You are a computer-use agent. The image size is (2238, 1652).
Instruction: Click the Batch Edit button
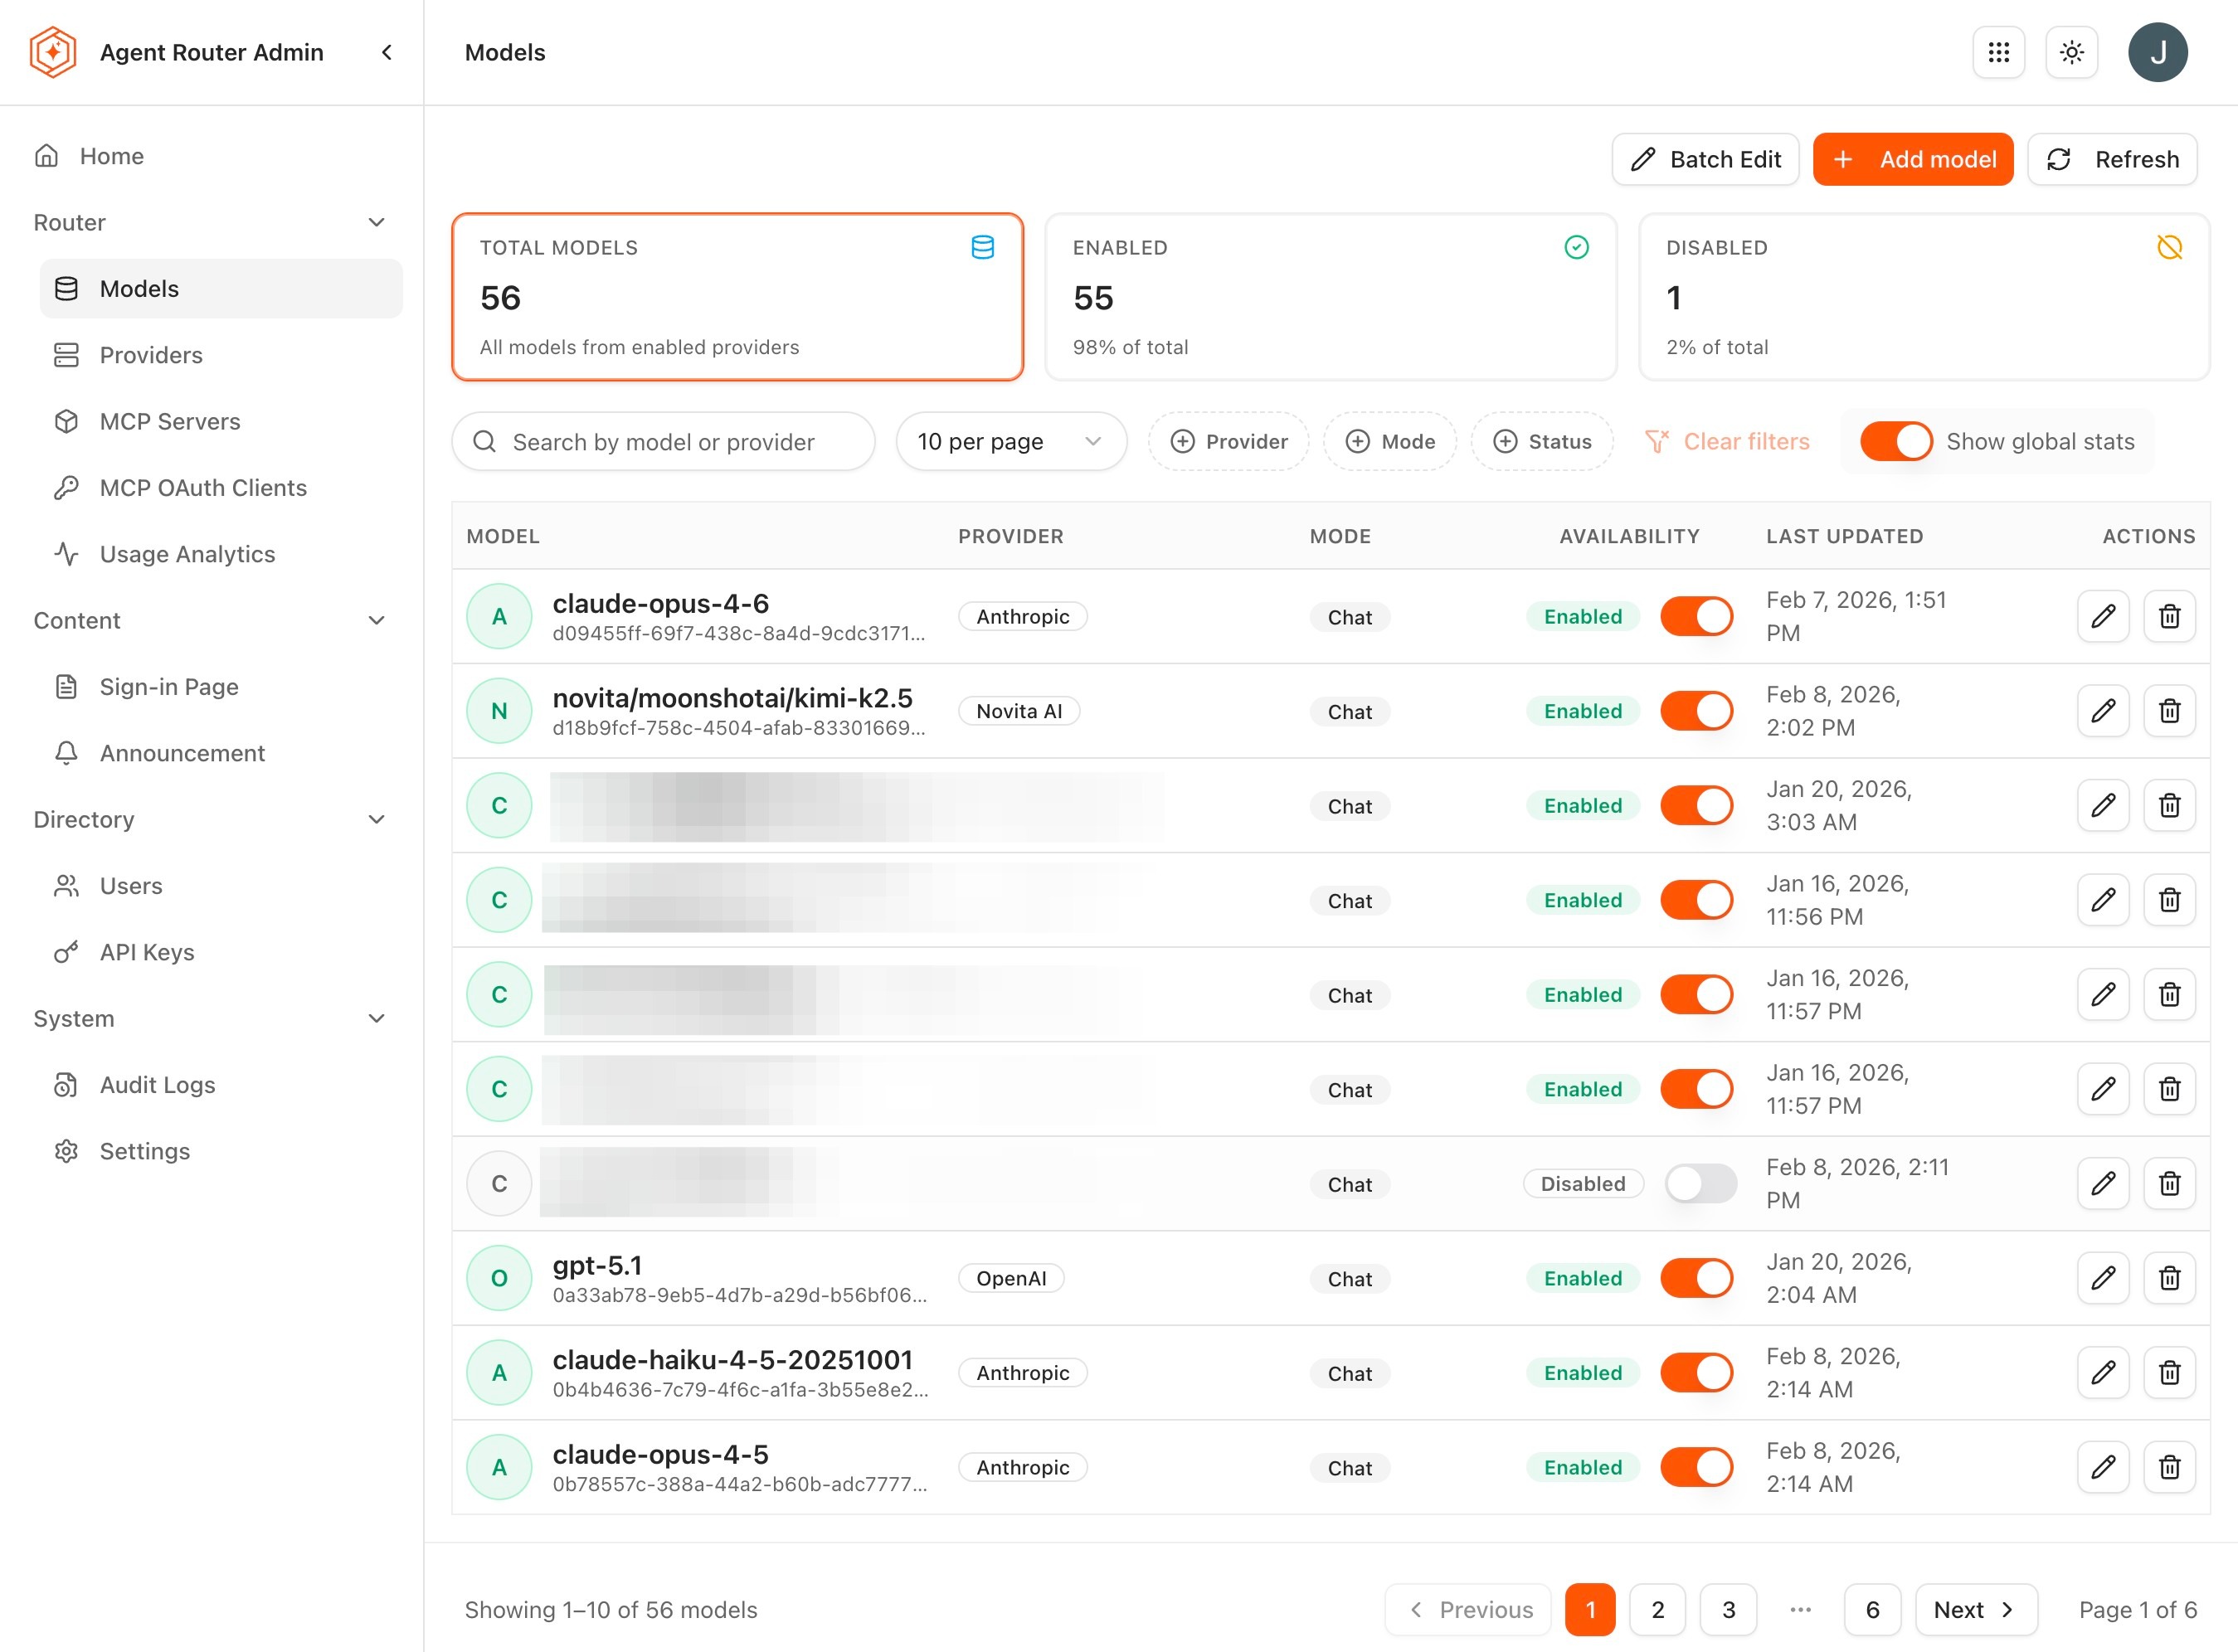pyautogui.click(x=1705, y=159)
